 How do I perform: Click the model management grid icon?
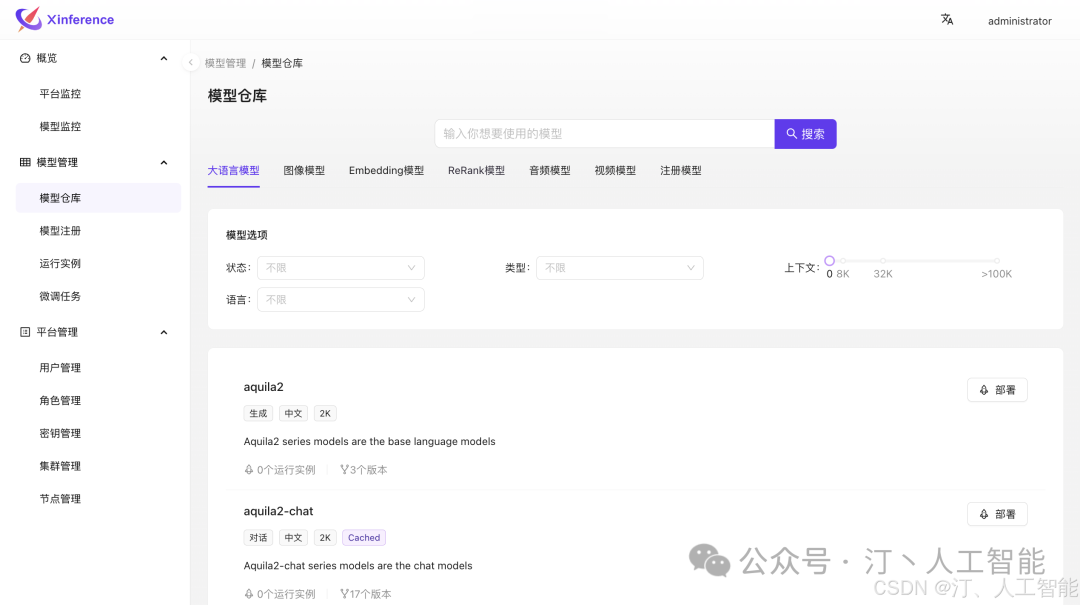coord(25,162)
